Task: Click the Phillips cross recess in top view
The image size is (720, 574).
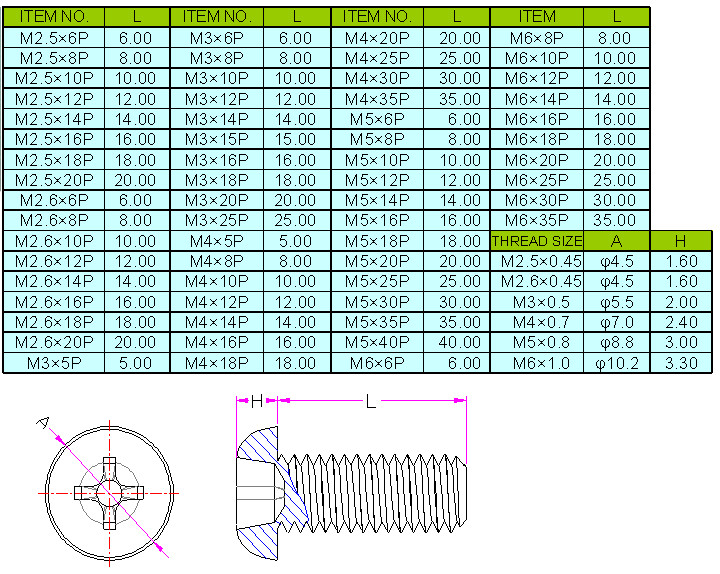Action: click(106, 492)
